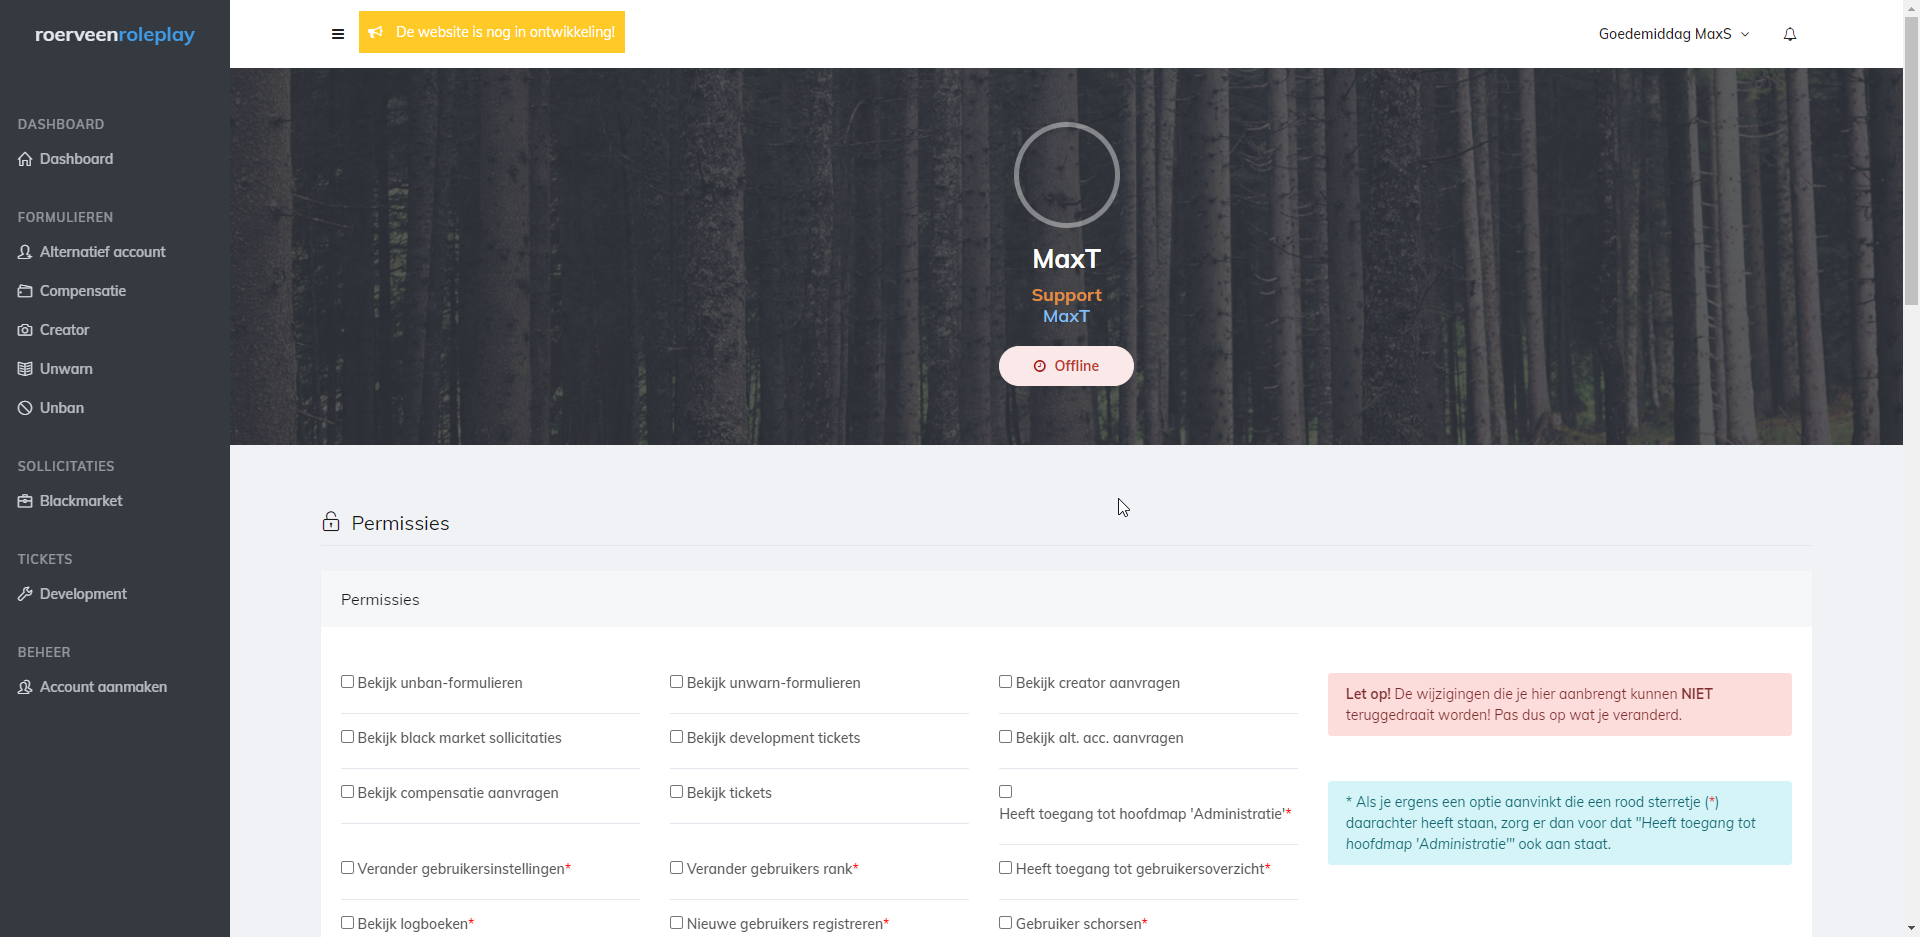Screen dimensions: 1920x937
Task: Click the website in development announcement banner
Action: pyautogui.click(x=492, y=32)
